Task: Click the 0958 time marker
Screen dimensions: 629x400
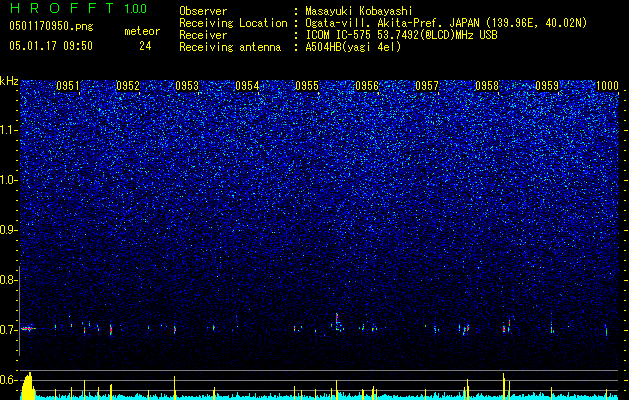Action: tap(487, 86)
